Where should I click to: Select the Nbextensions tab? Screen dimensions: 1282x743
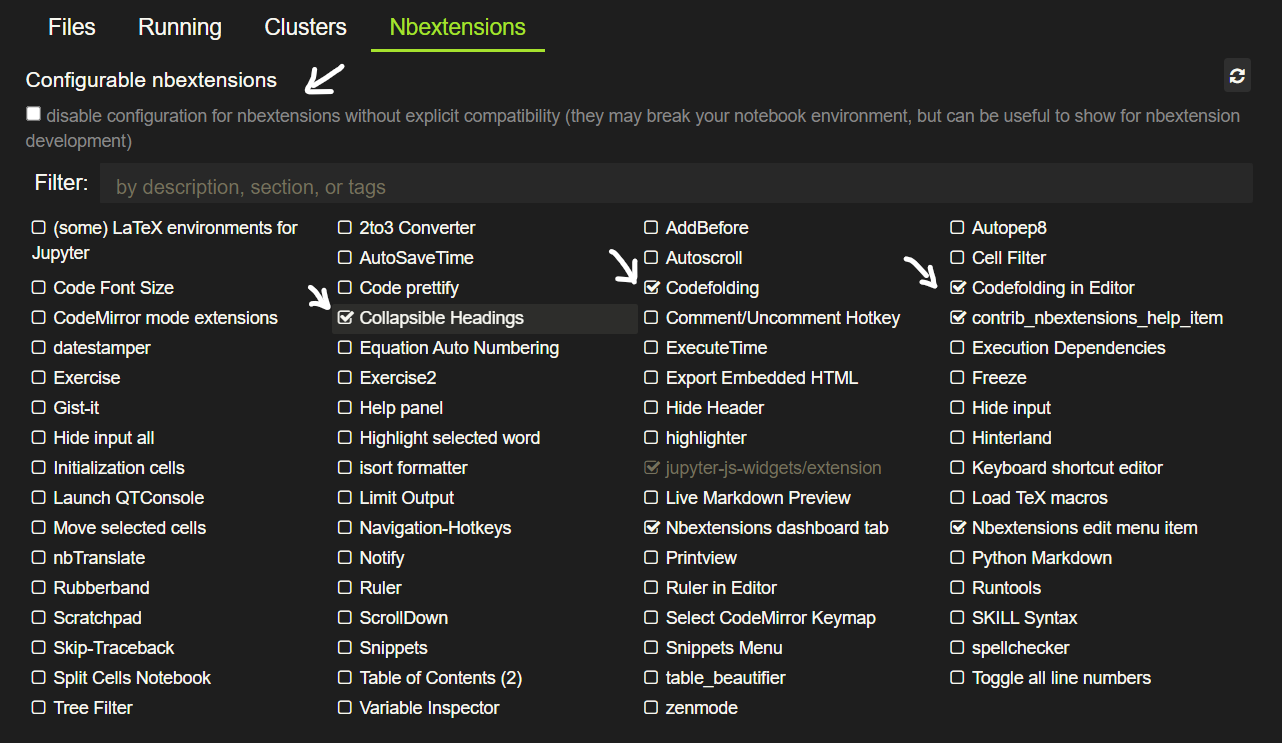pyautogui.click(x=457, y=27)
